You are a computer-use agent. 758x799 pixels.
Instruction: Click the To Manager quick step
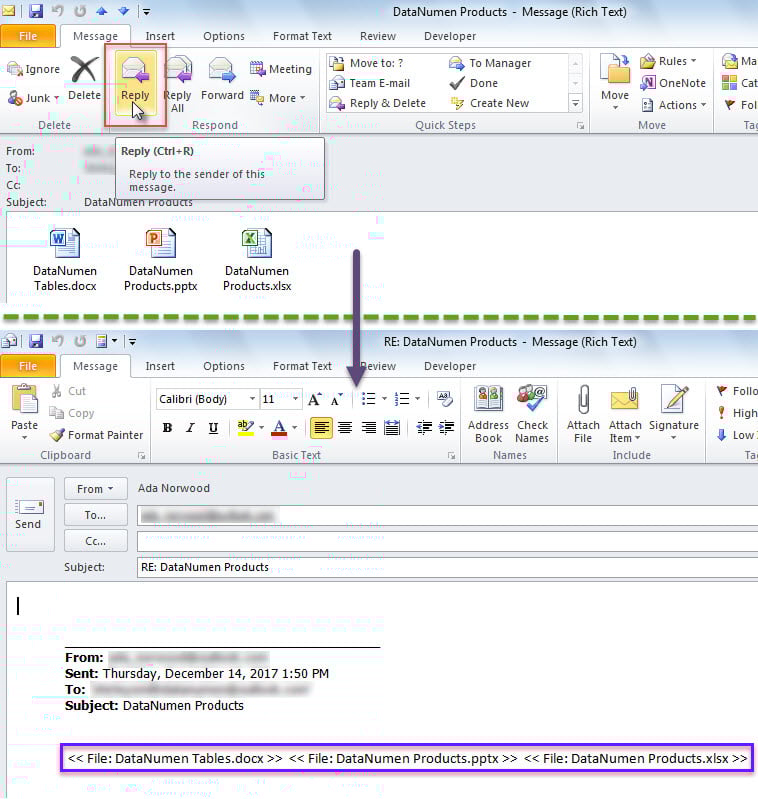pos(490,63)
